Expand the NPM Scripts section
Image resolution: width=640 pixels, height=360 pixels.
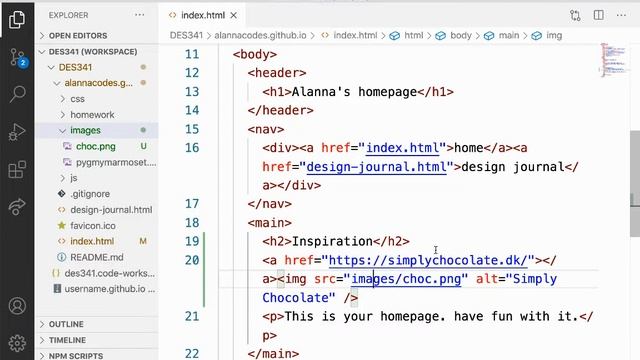coord(97,356)
